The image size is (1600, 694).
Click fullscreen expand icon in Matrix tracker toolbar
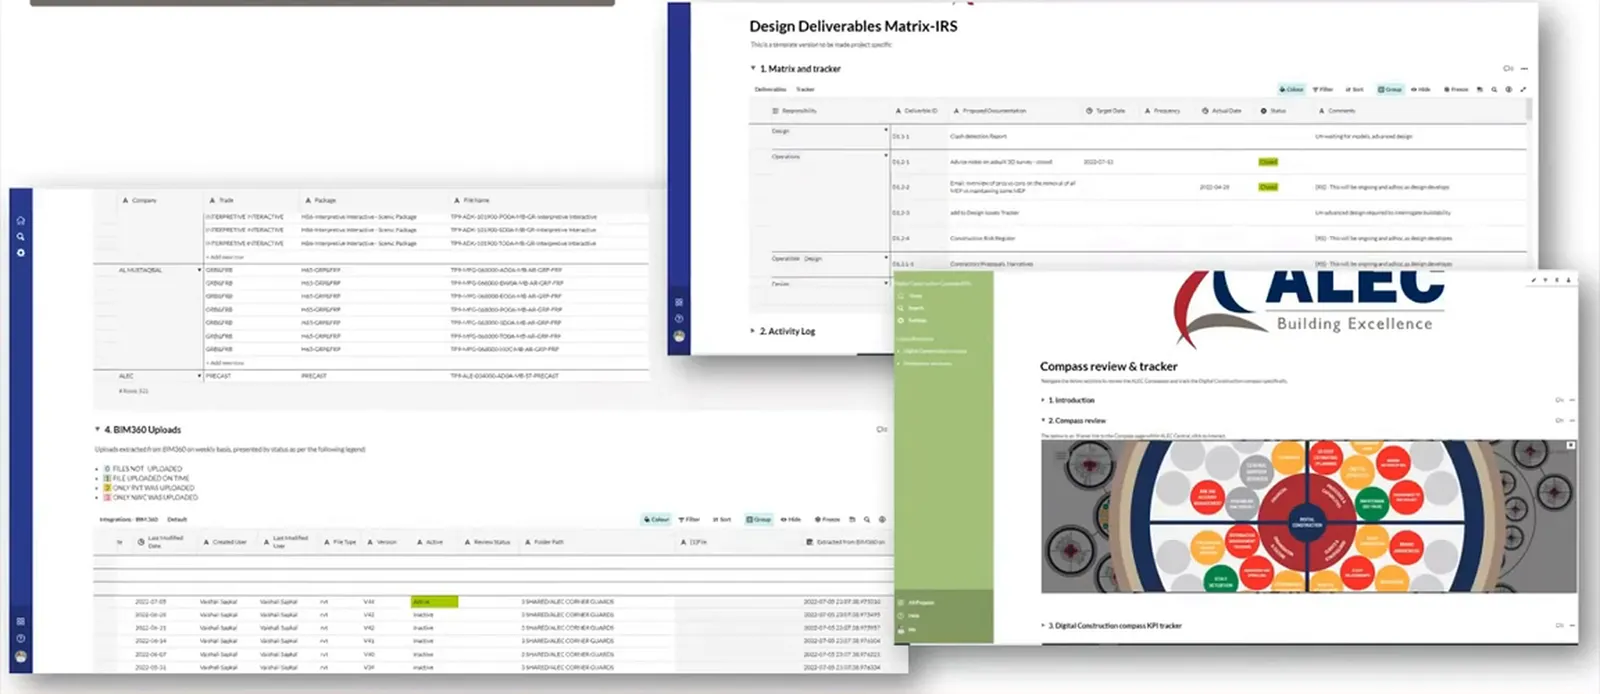coord(1523,90)
